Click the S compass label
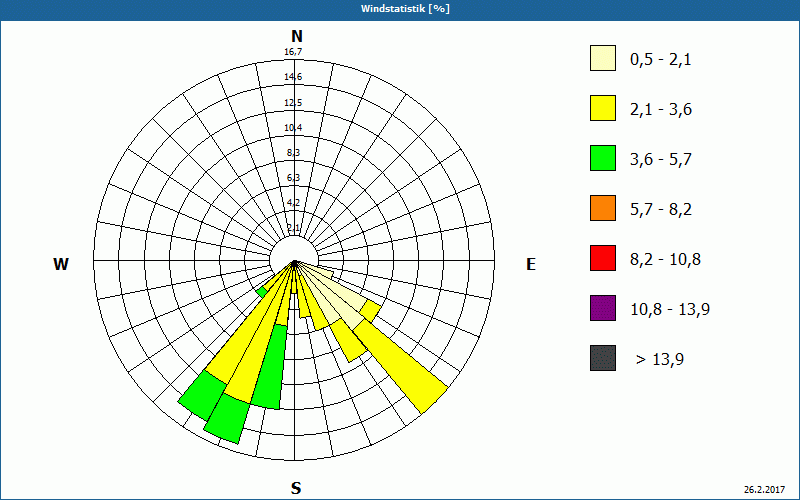The width and height of the screenshot is (800, 500). (296, 488)
